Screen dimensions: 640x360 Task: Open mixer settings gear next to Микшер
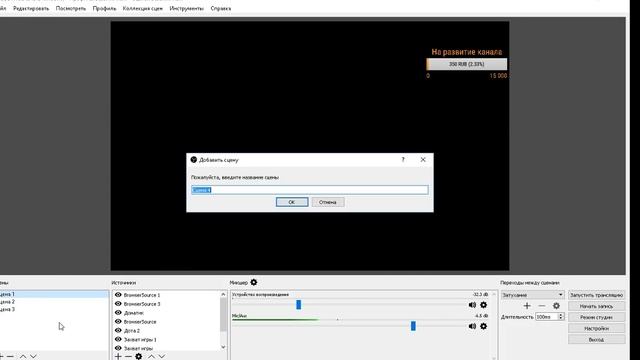pos(254,282)
